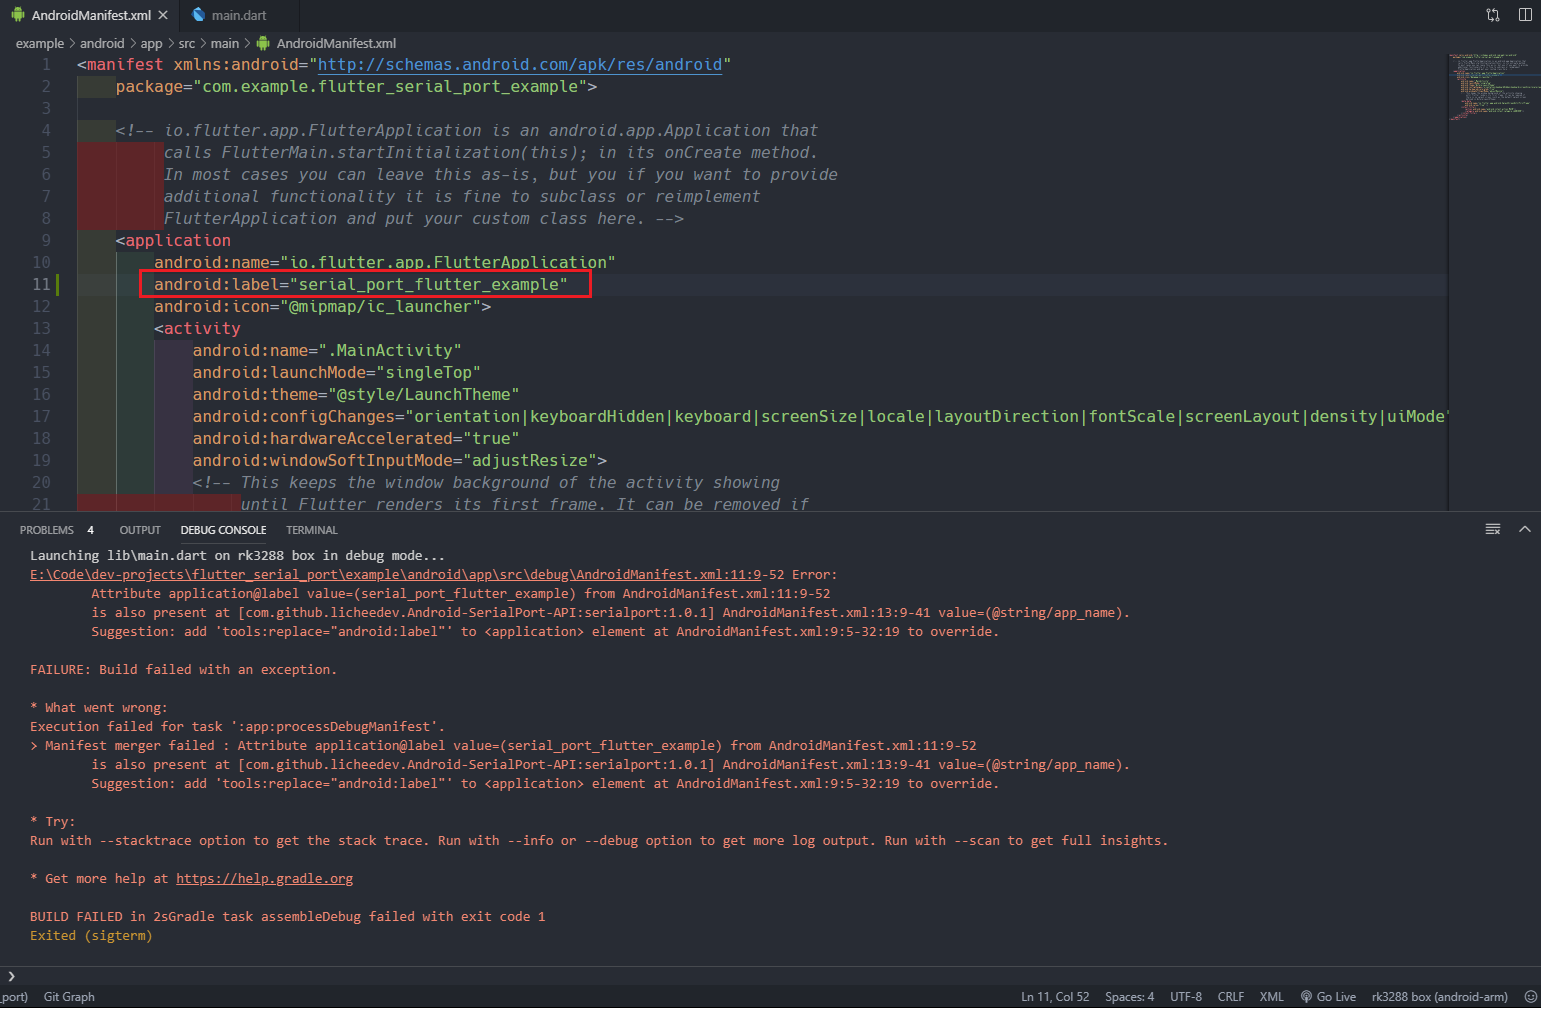Click the Android icon on AndroidManifest.xml tab

(17, 15)
